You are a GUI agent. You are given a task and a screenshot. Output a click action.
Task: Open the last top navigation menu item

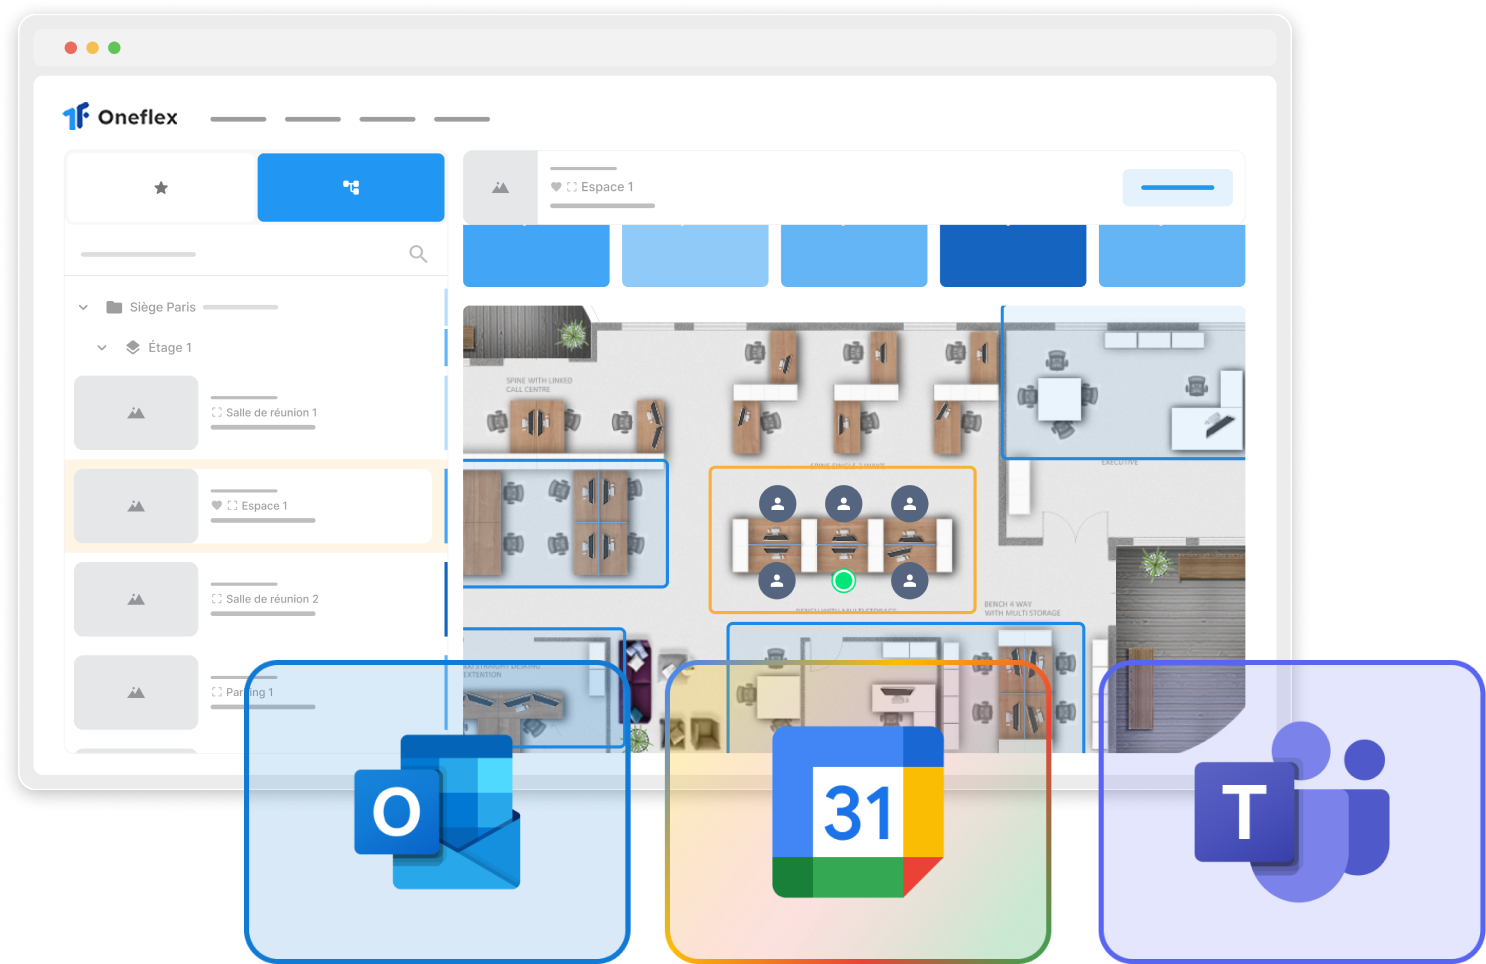(x=462, y=119)
